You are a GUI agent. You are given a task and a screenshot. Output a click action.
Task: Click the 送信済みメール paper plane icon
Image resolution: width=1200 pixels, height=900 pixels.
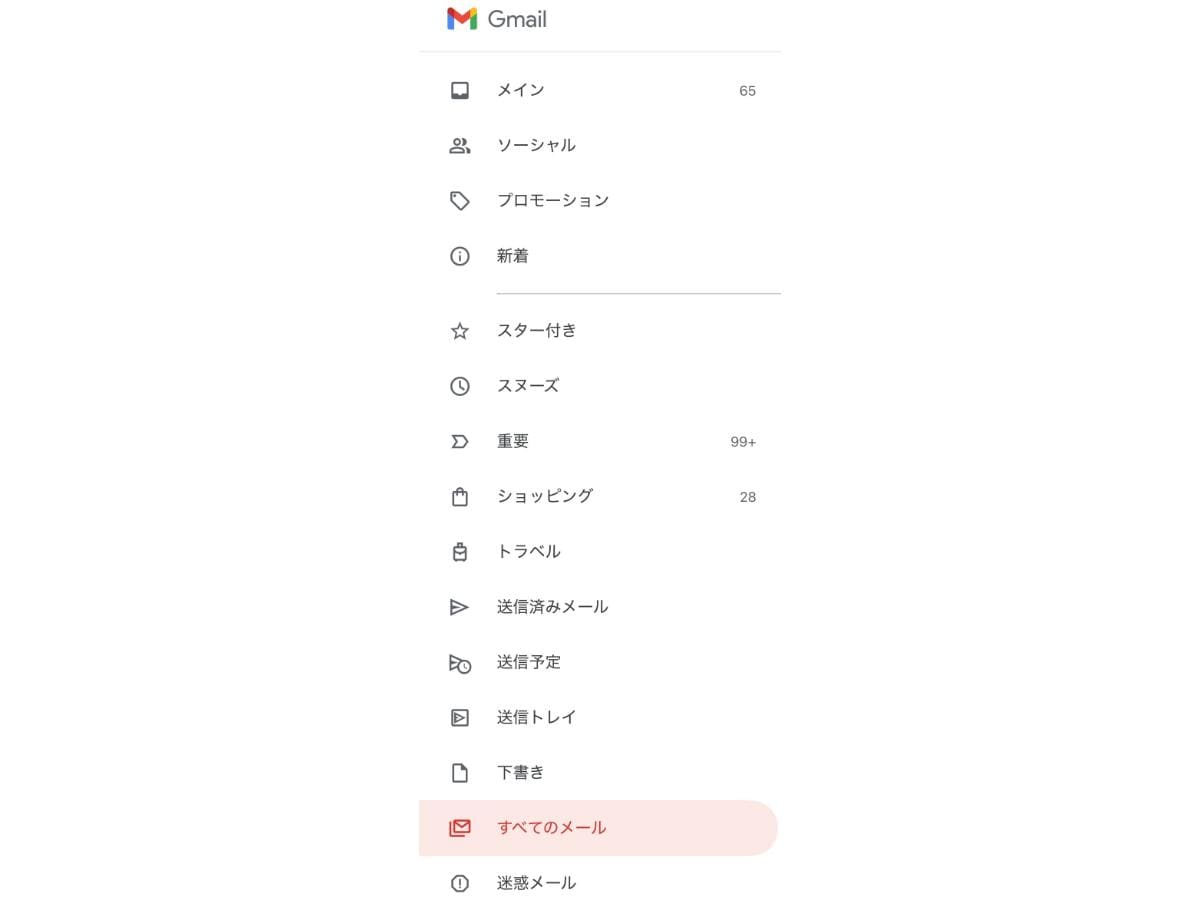[x=459, y=607]
